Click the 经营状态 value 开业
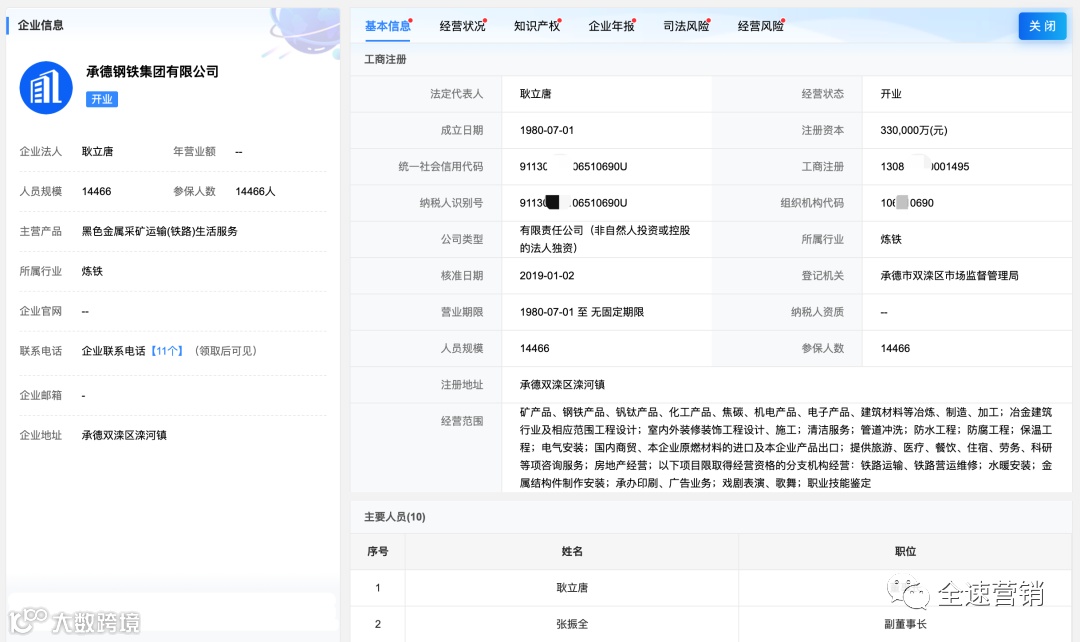 (891, 94)
